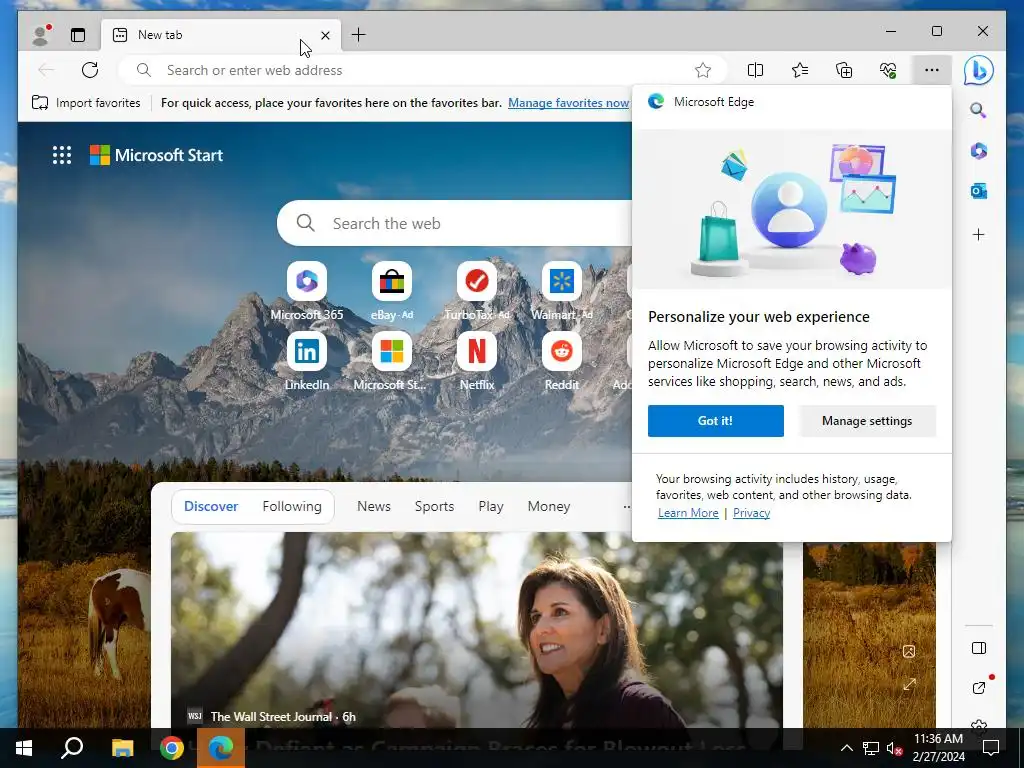The height and width of the screenshot is (768, 1024).
Task: Open link in external window sidebar icon
Action: click(978, 688)
